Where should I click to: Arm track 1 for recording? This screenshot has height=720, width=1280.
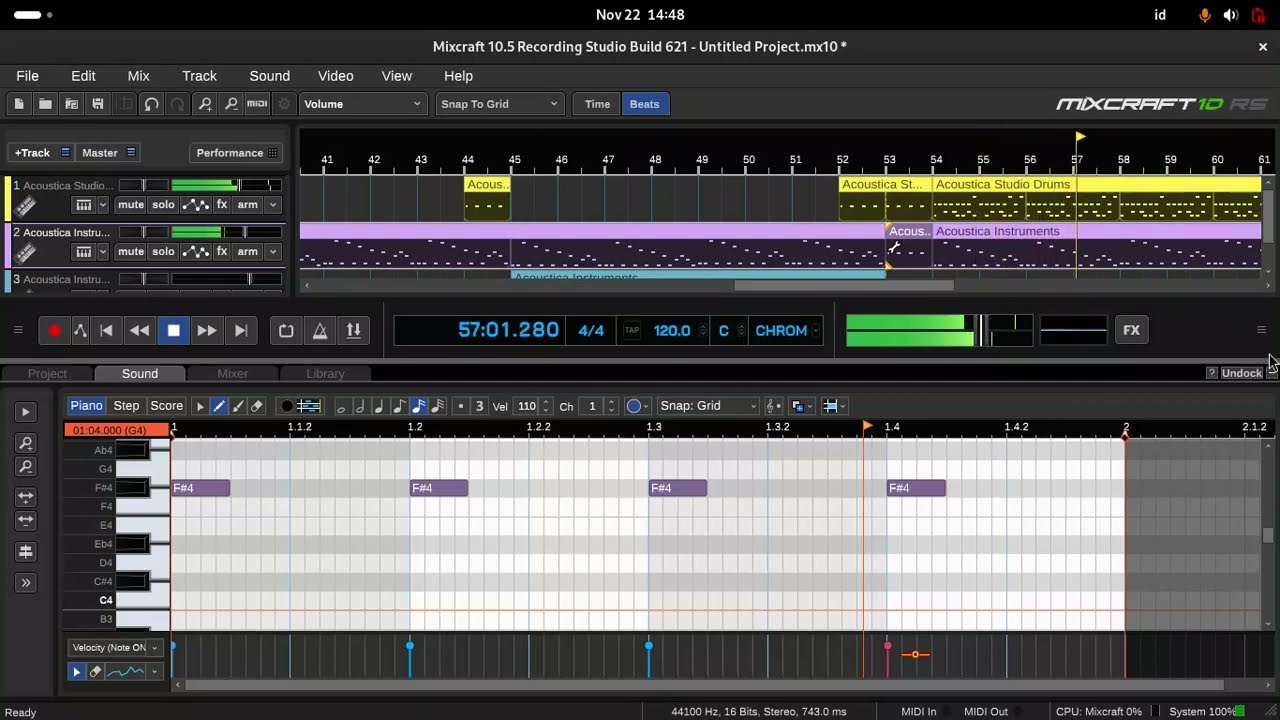pos(247,205)
